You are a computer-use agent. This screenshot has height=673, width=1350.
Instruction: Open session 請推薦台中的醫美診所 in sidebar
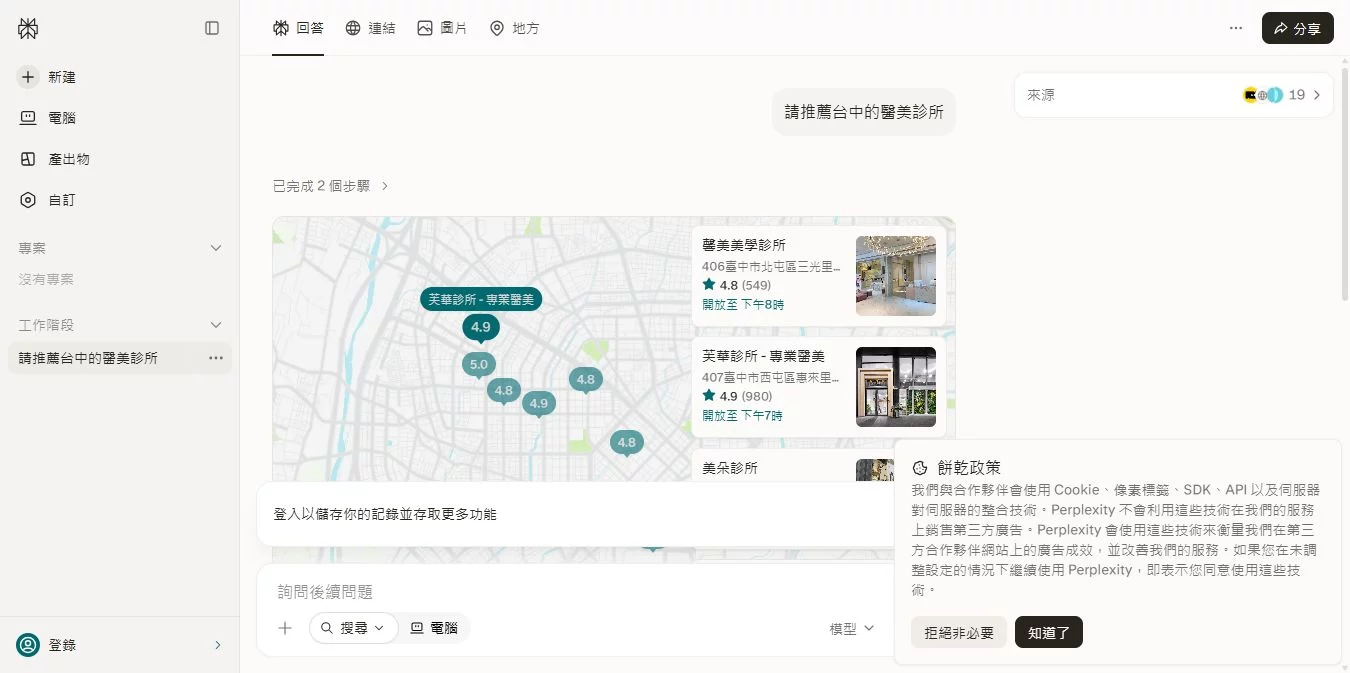pyautogui.click(x=88, y=358)
